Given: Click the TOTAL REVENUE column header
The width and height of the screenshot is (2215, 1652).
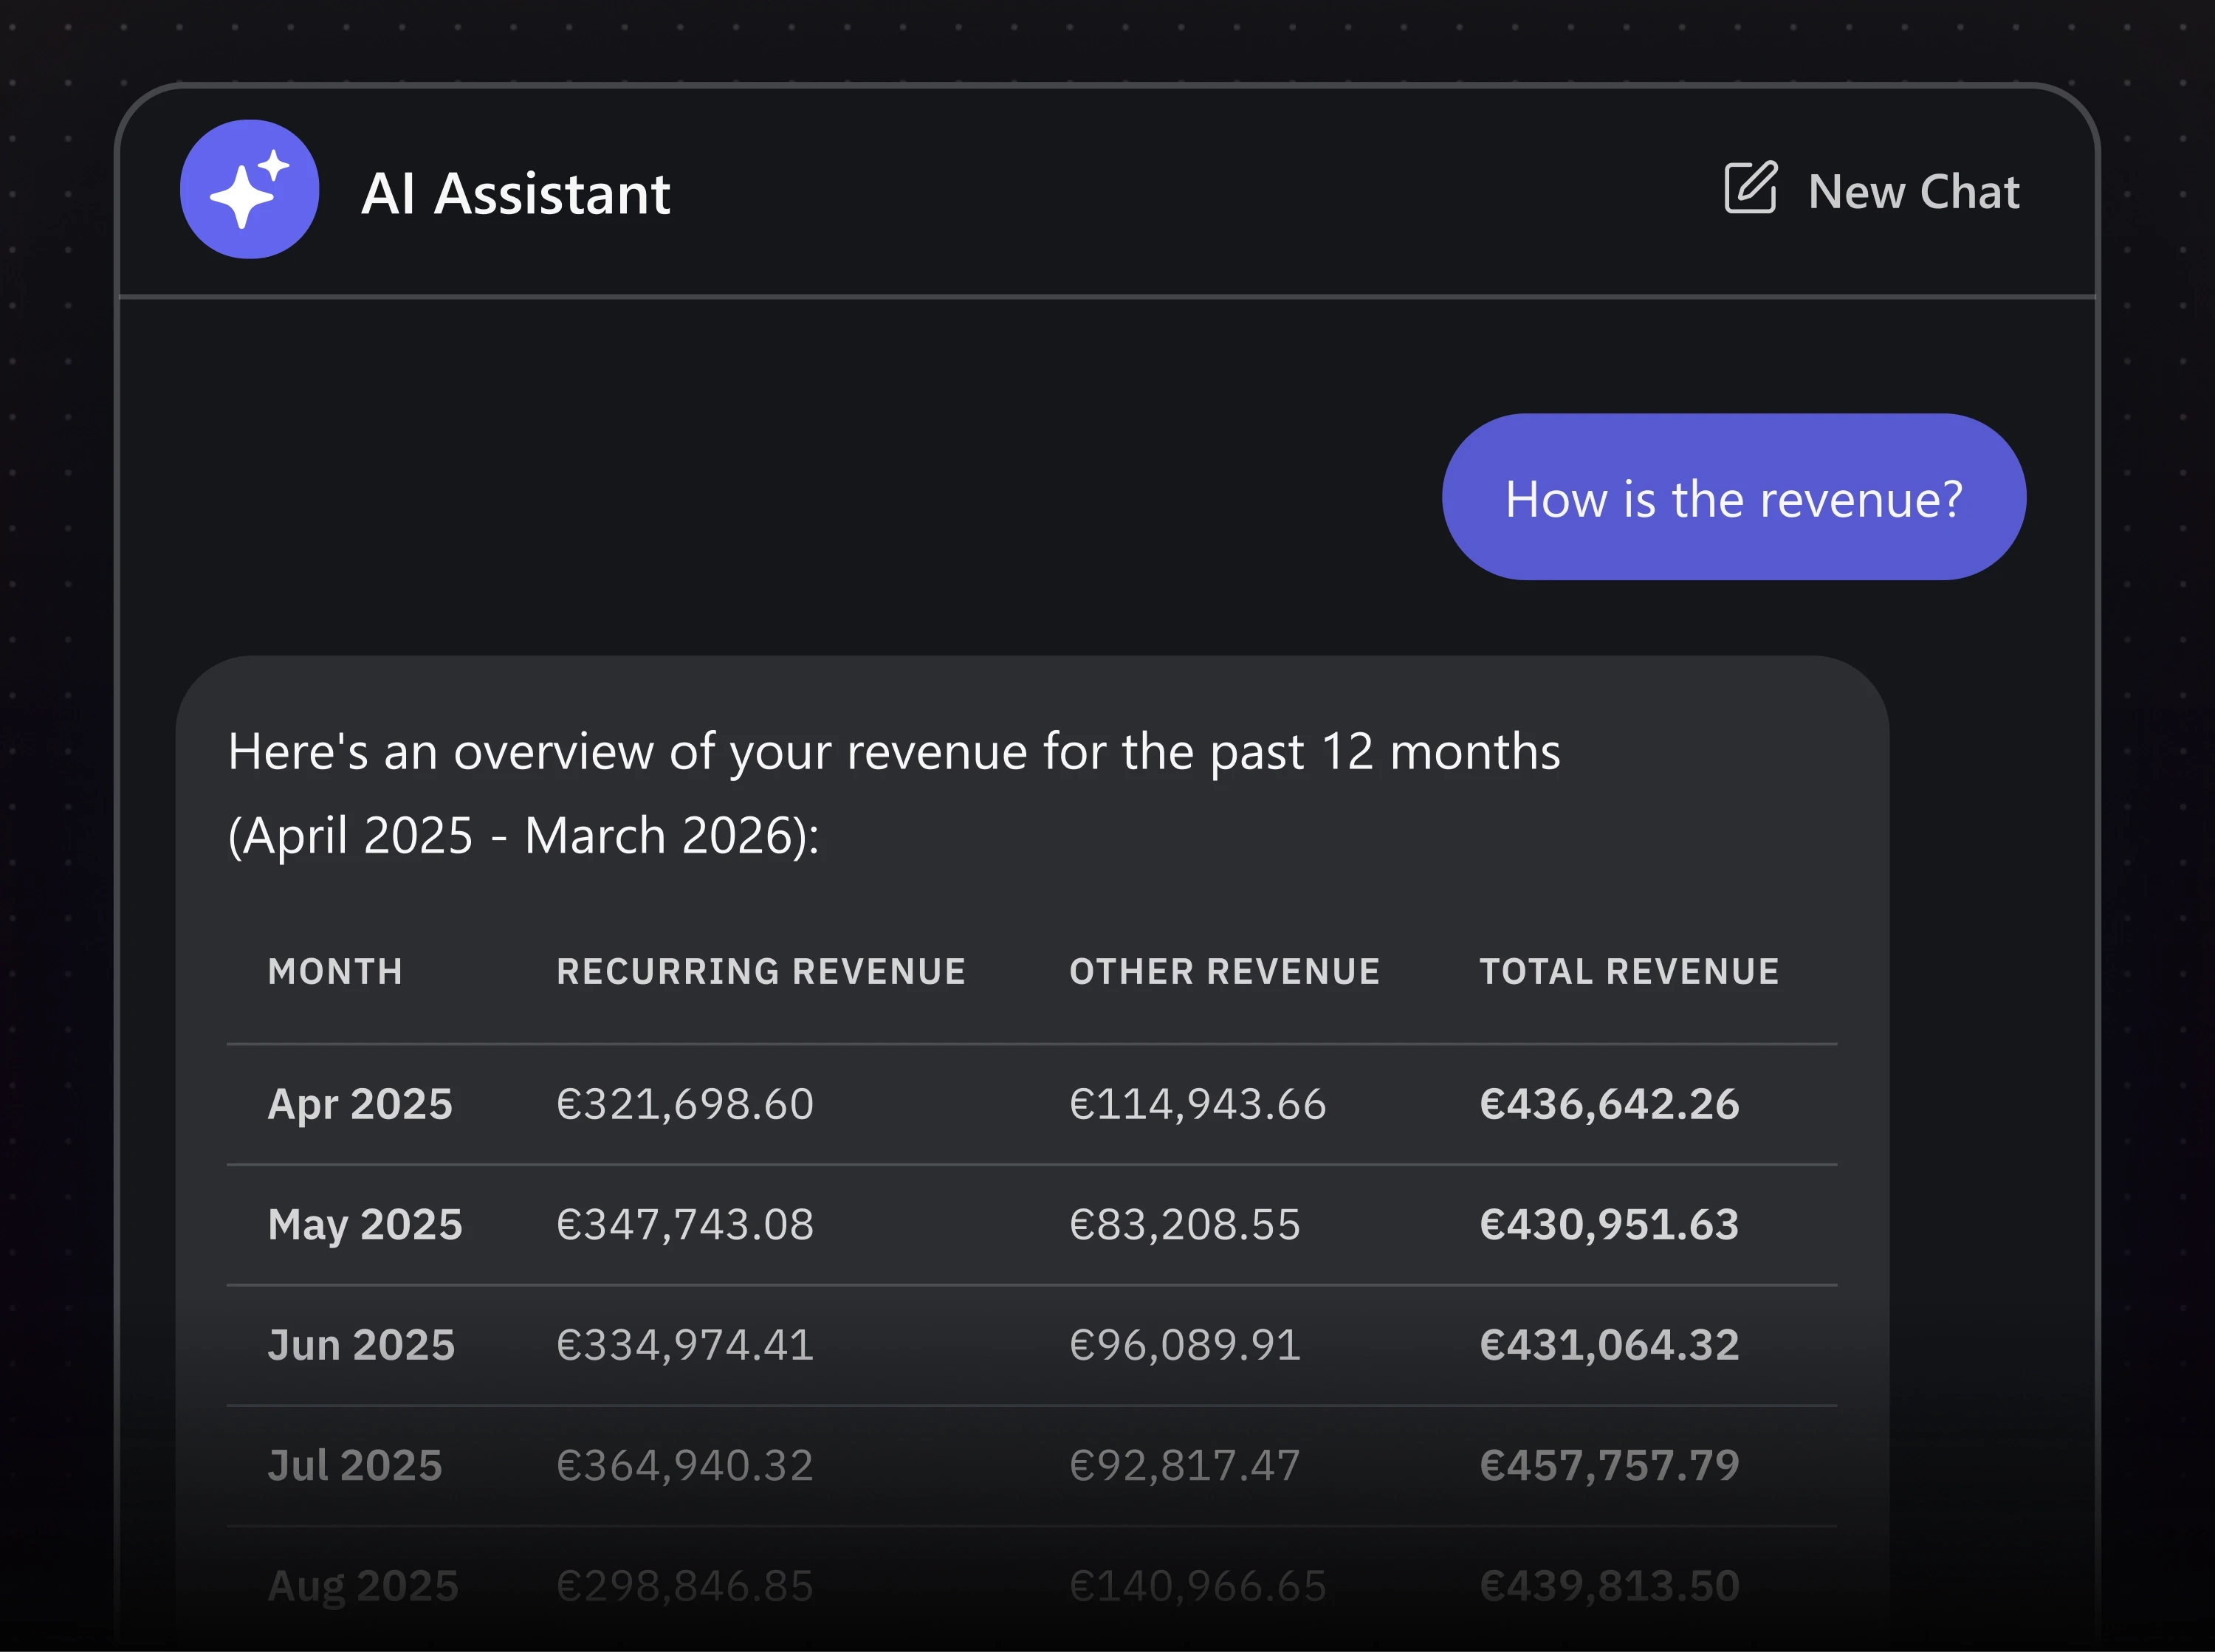Looking at the screenshot, I should tap(1629, 971).
